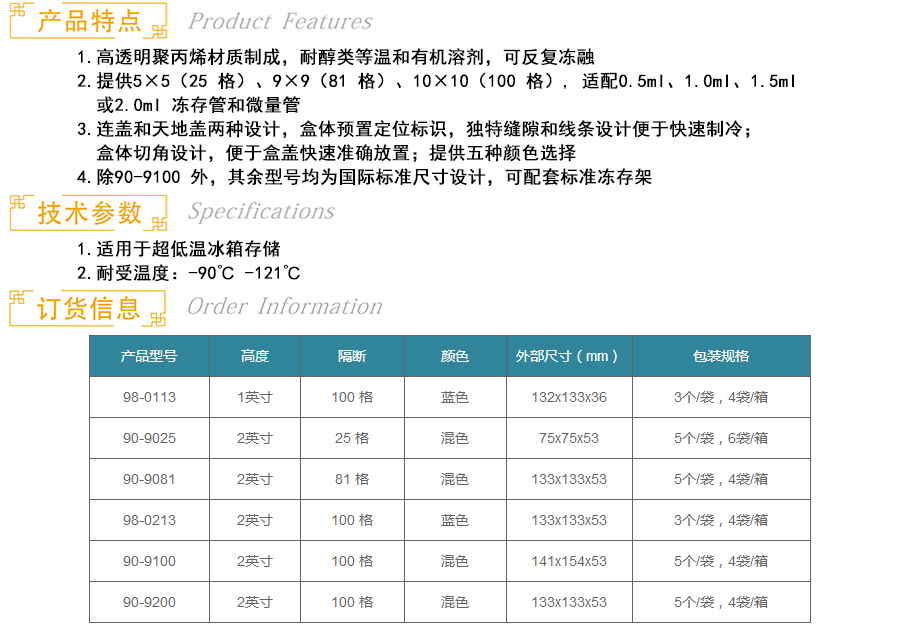
Task: Select the 订货信息 section heading
Action: [89, 308]
